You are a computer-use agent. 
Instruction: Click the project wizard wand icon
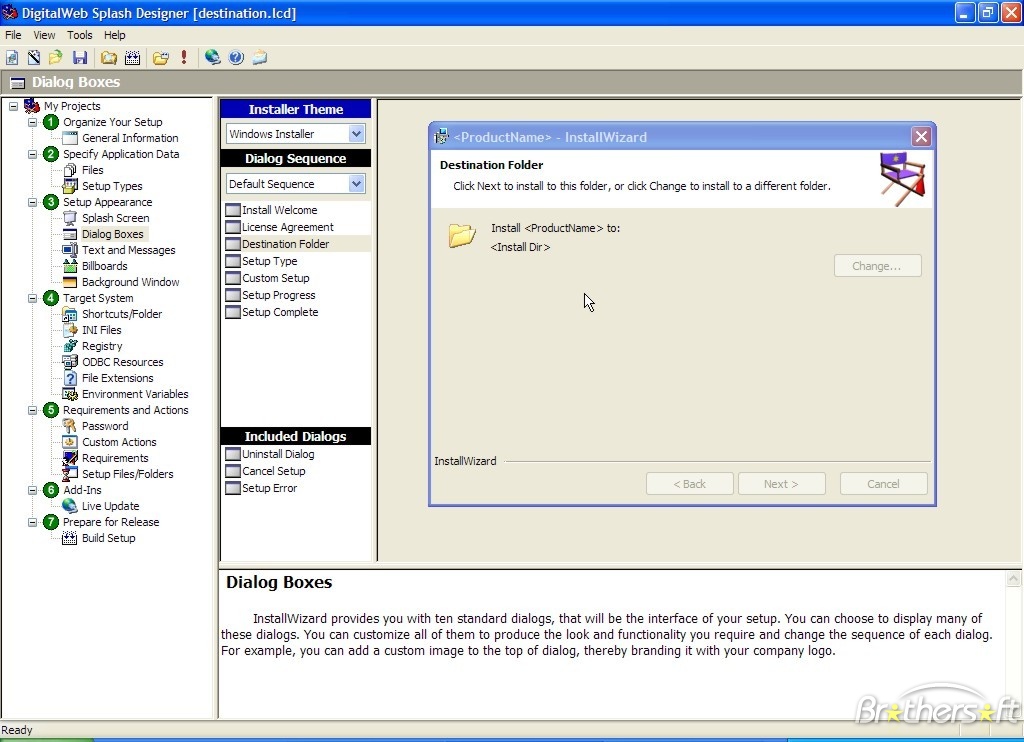click(34, 57)
